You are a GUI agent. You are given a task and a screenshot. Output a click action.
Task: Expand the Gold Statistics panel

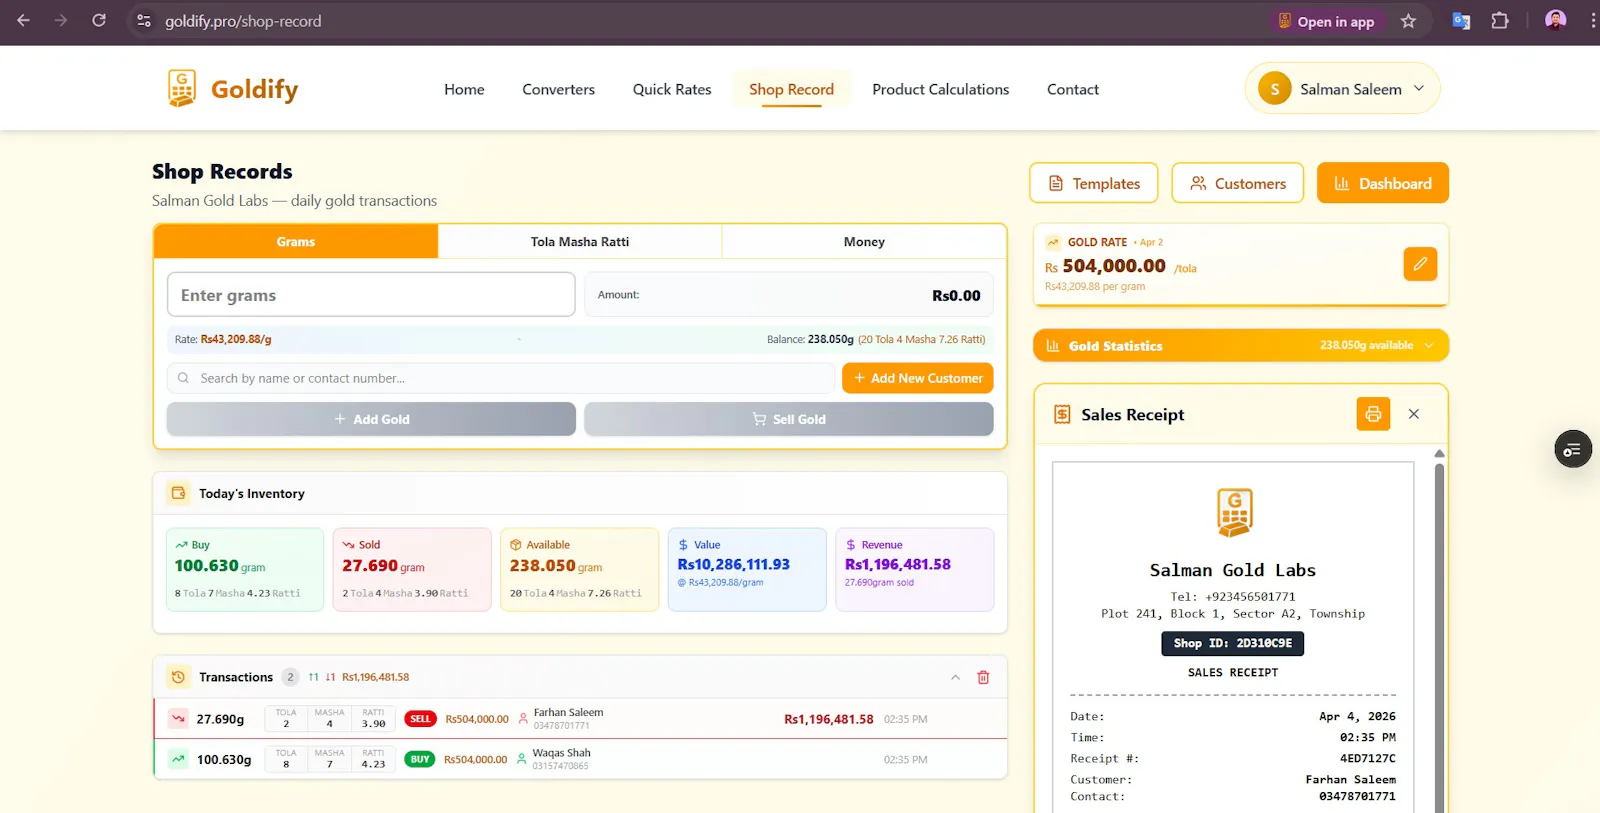pos(1241,345)
